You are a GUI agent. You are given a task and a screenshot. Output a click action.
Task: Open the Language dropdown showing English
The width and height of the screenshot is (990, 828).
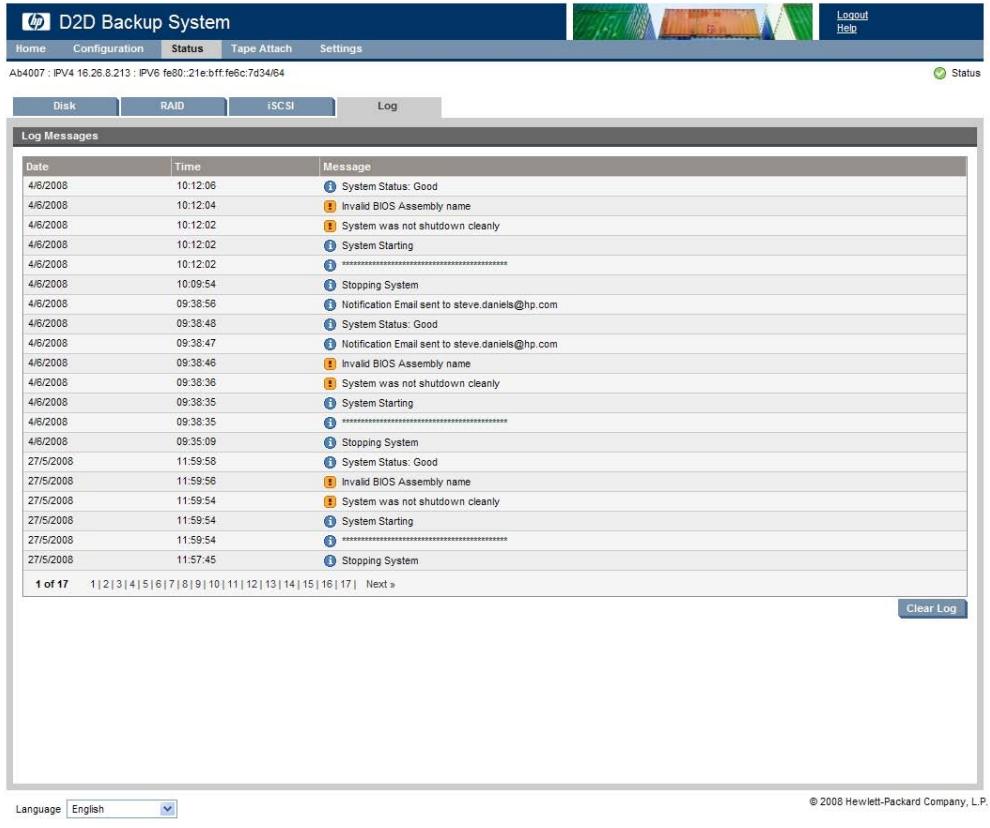tap(122, 809)
